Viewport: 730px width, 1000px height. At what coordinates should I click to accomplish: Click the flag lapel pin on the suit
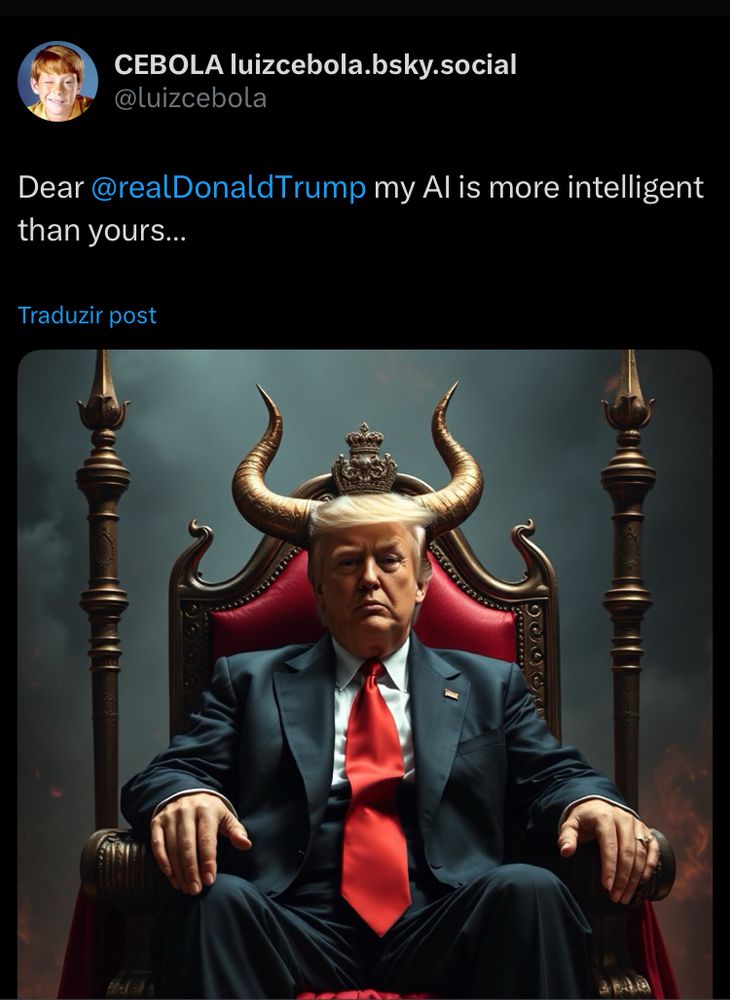click(x=451, y=695)
